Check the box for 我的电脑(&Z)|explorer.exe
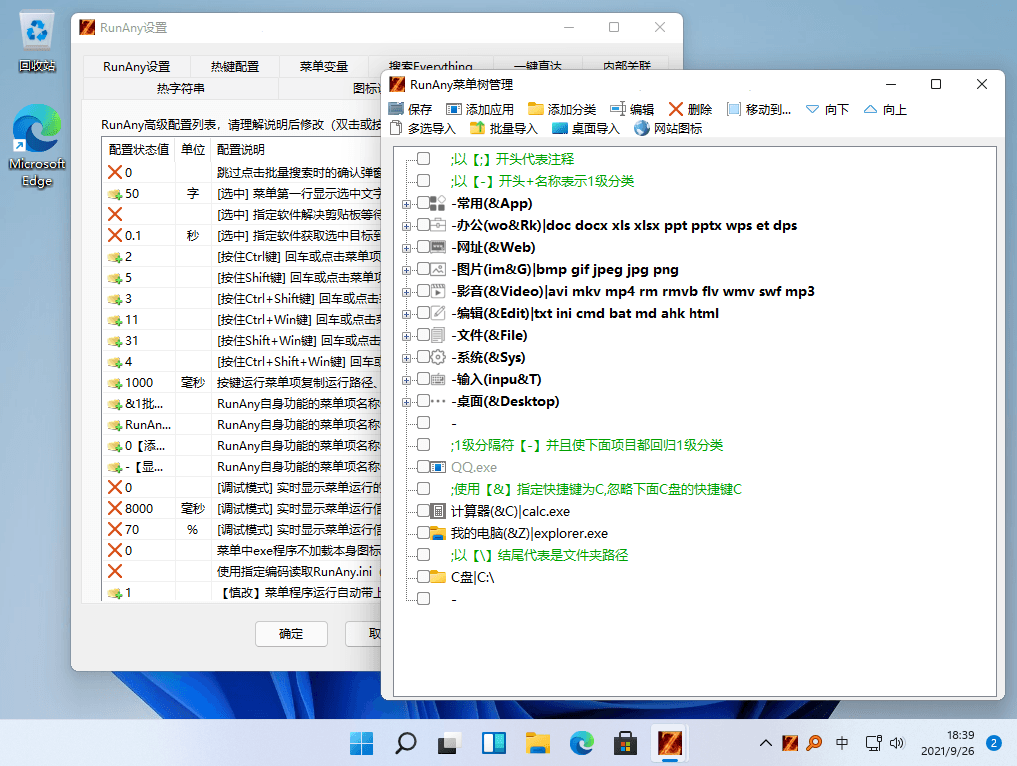 point(424,533)
